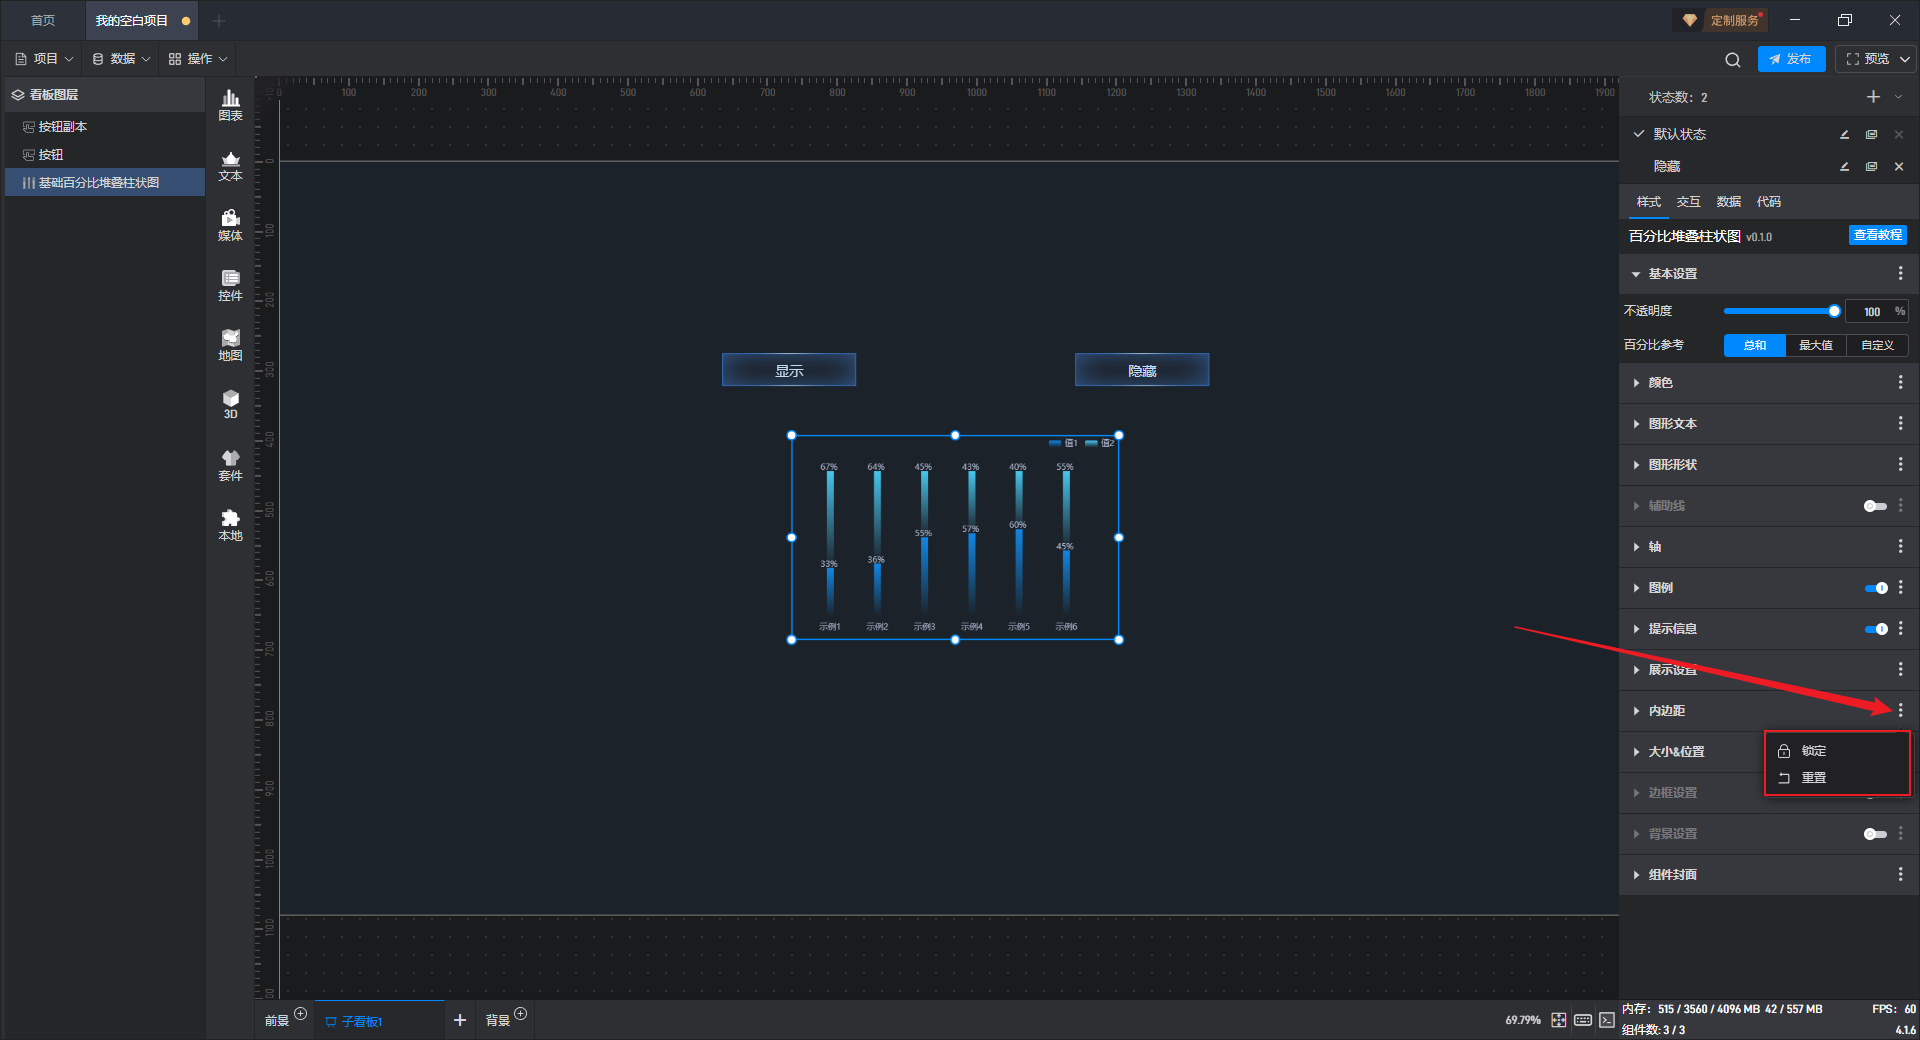The image size is (1920, 1040).
Task: Expand the 图形文本 section
Action: tap(1672, 424)
